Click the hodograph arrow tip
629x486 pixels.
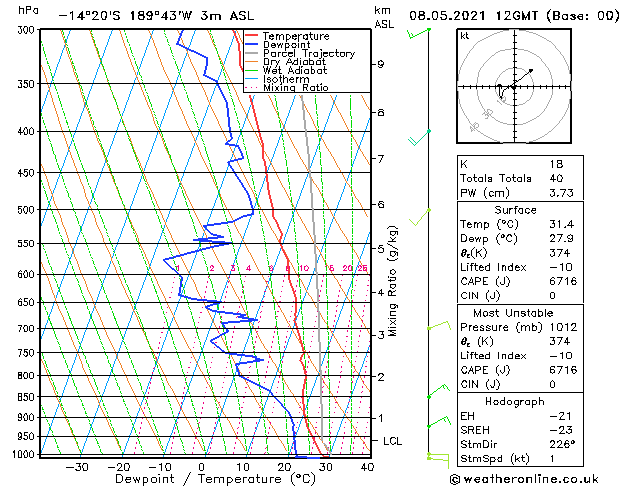[531, 71]
